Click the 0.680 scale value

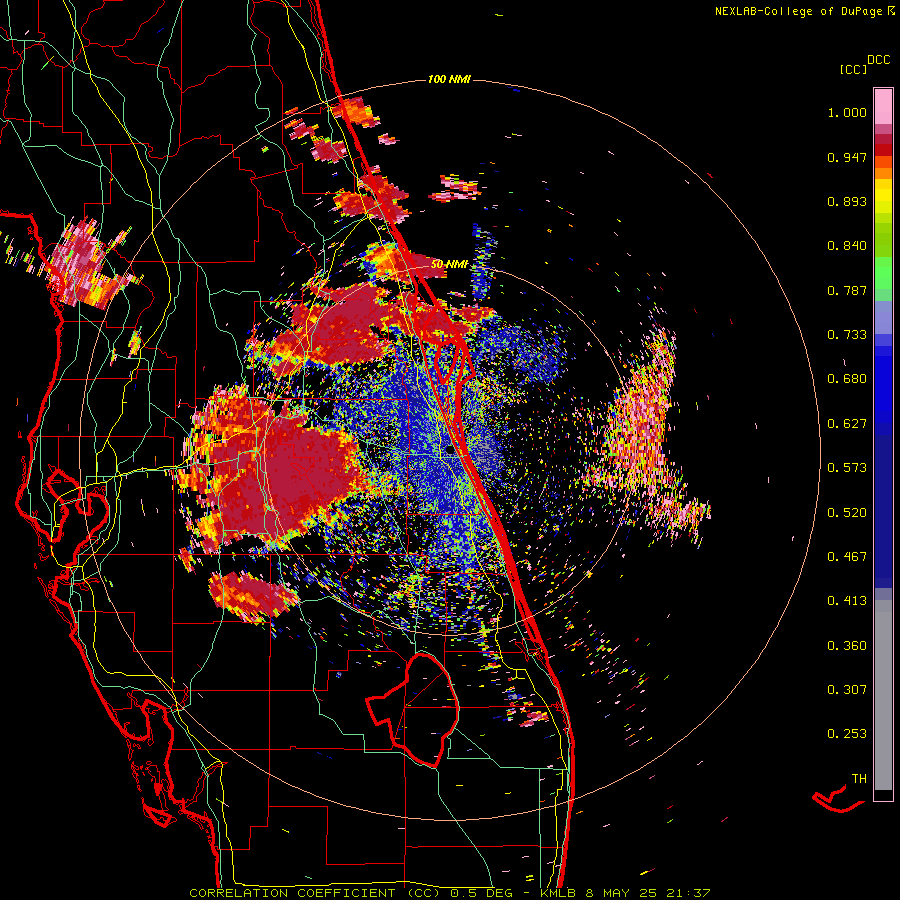(847, 379)
